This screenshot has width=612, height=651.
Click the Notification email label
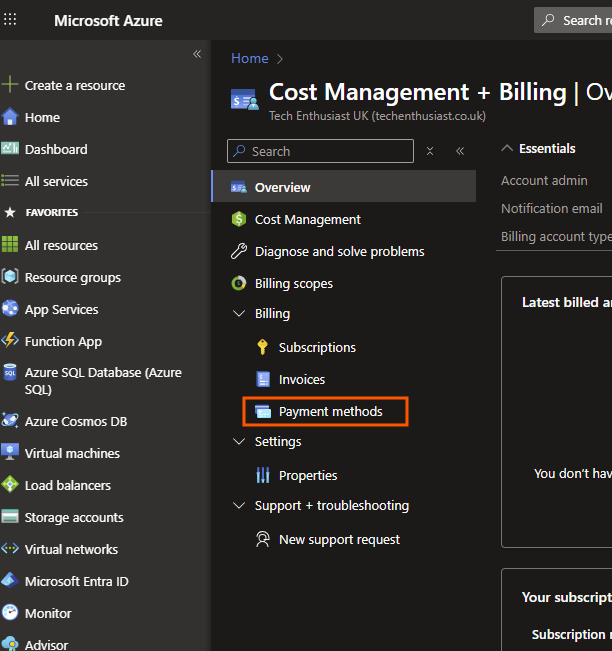(551, 208)
